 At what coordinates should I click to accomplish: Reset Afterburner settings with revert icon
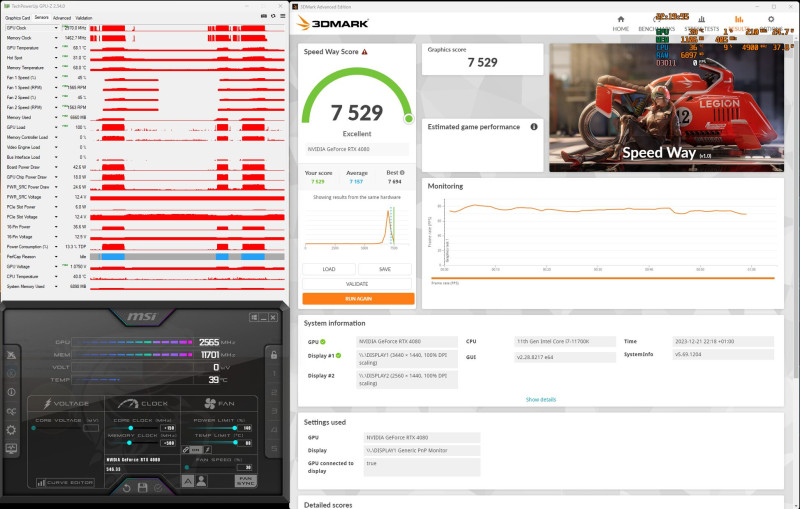(x=127, y=488)
